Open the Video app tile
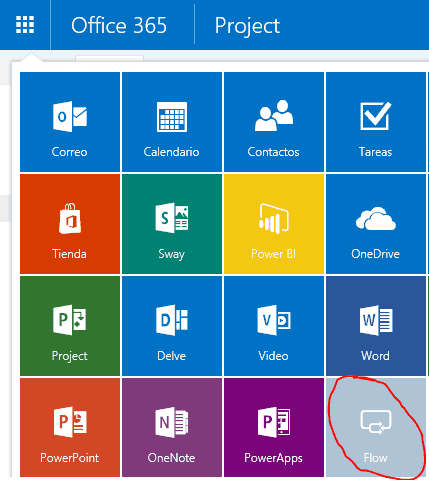Viewport: 429px width, 480px height. tap(274, 326)
